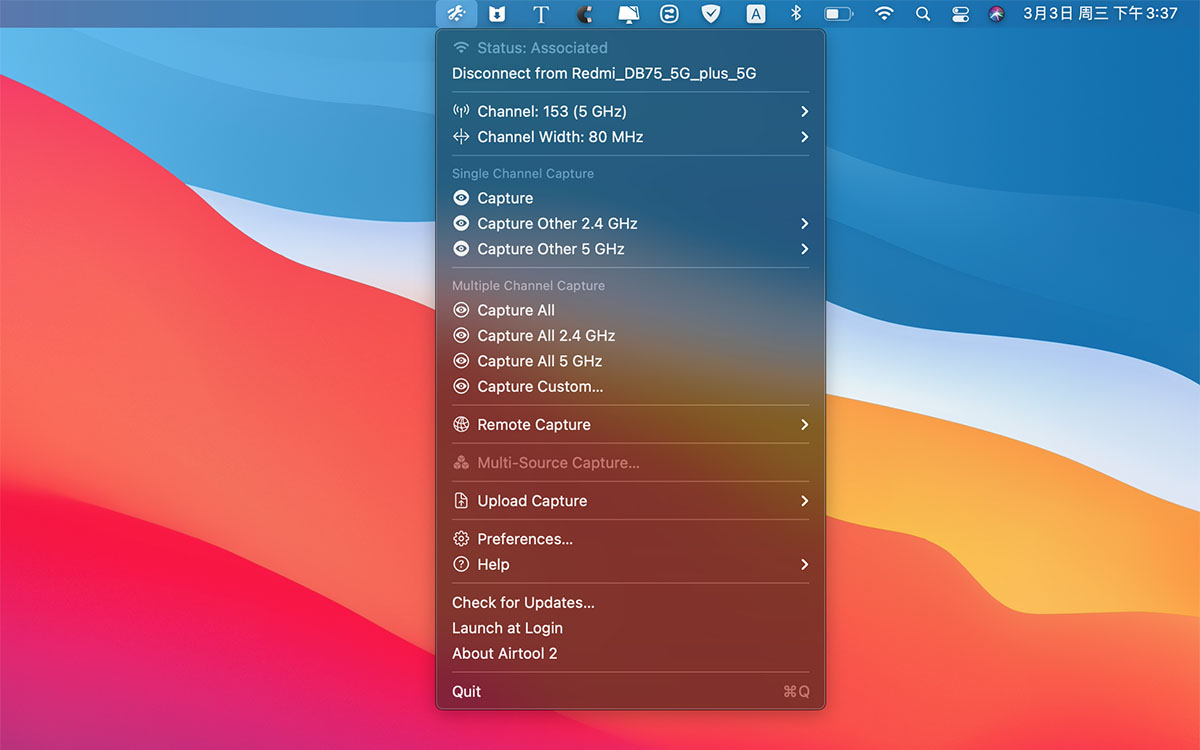The height and width of the screenshot is (750, 1200).
Task: Open the magnet-shaped menu bar icon
Action: click(585, 14)
